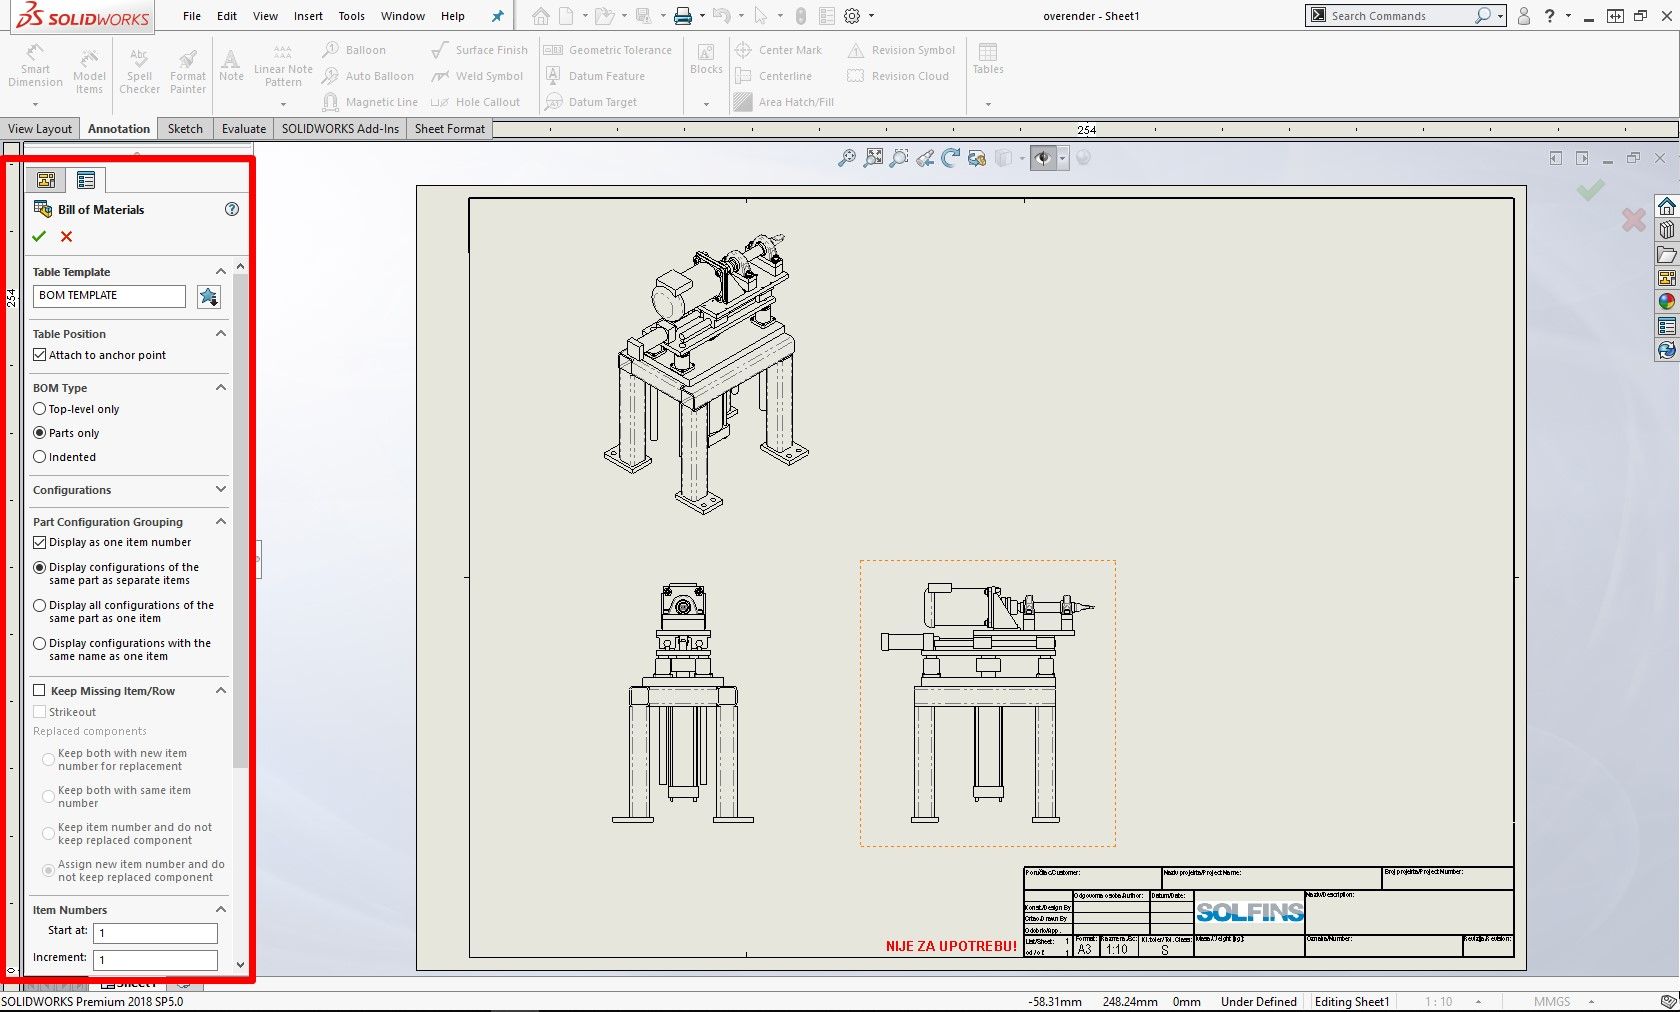Select the Indented BOM type
This screenshot has width=1680, height=1012.
(x=40, y=457)
